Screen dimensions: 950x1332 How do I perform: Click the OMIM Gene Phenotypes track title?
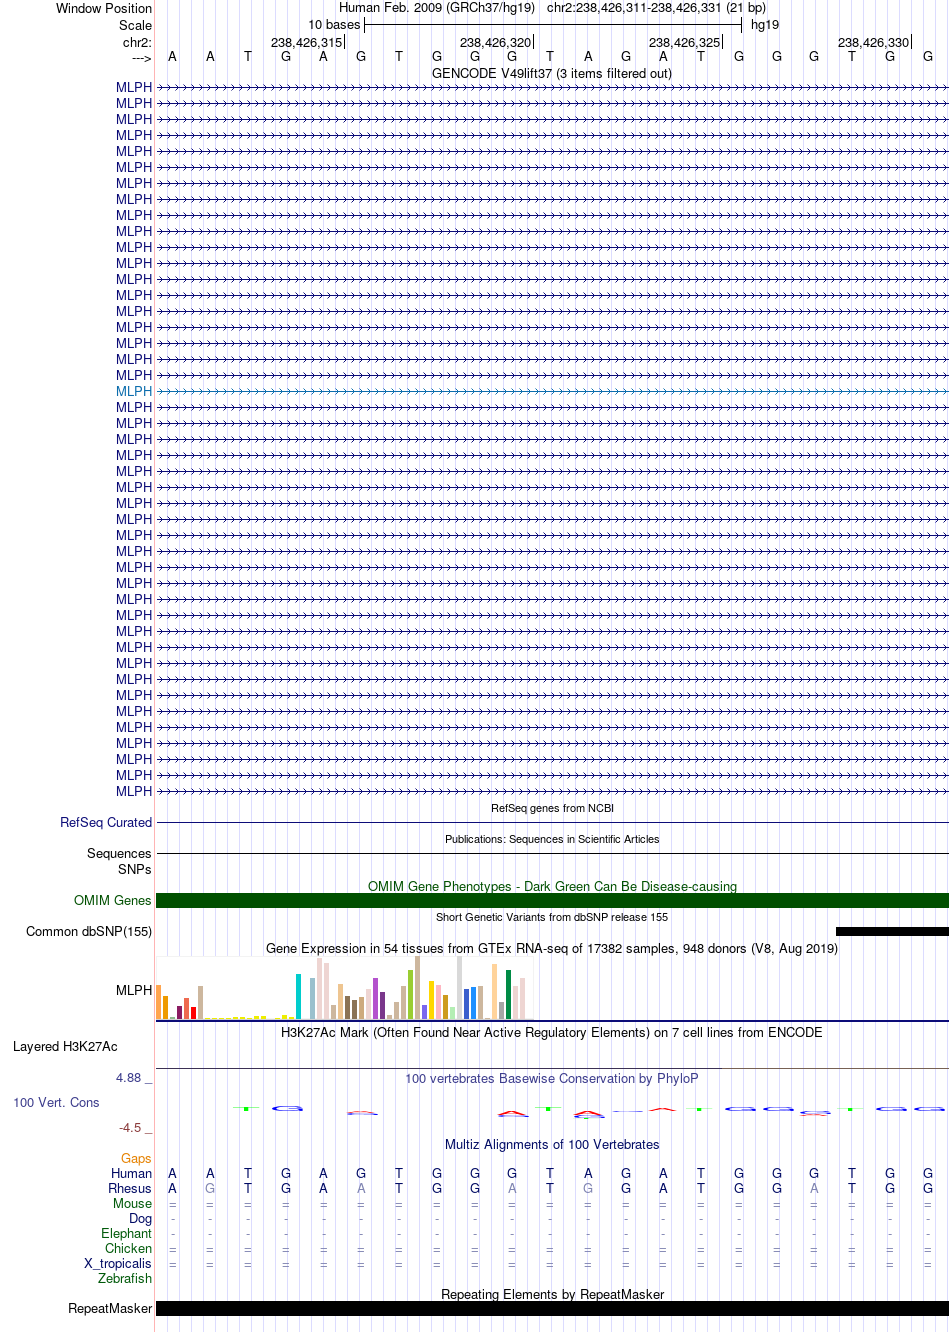[x=552, y=886]
